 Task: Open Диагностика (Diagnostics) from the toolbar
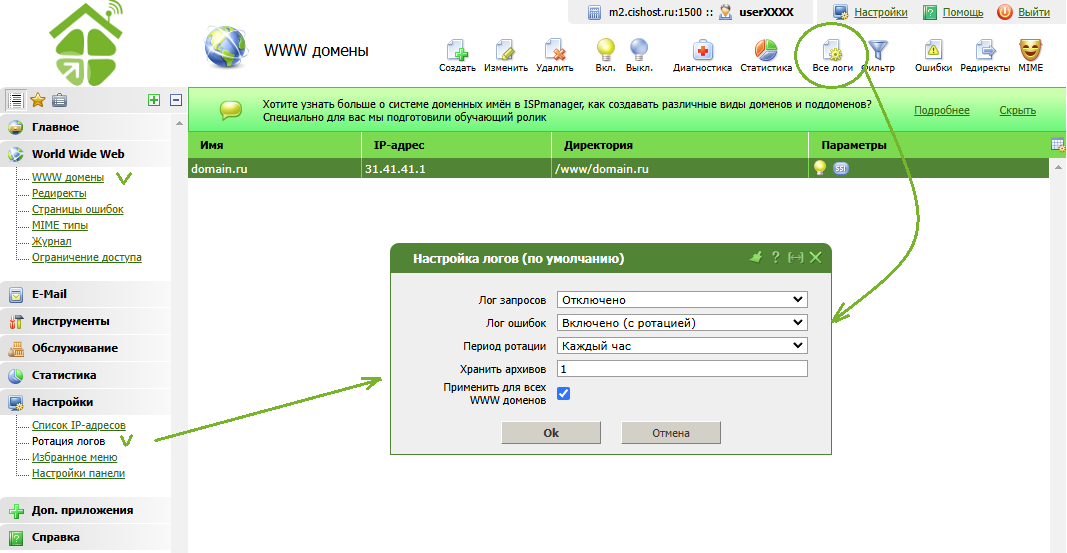[x=703, y=54]
